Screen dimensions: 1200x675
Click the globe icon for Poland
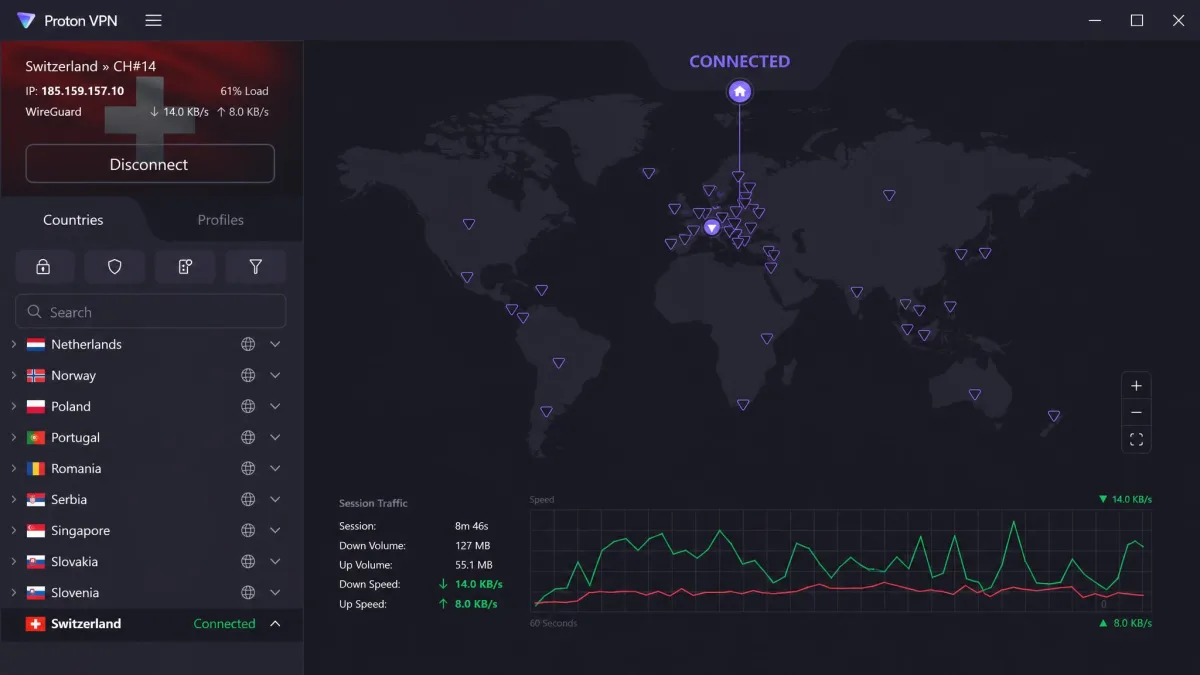(x=248, y=406)
